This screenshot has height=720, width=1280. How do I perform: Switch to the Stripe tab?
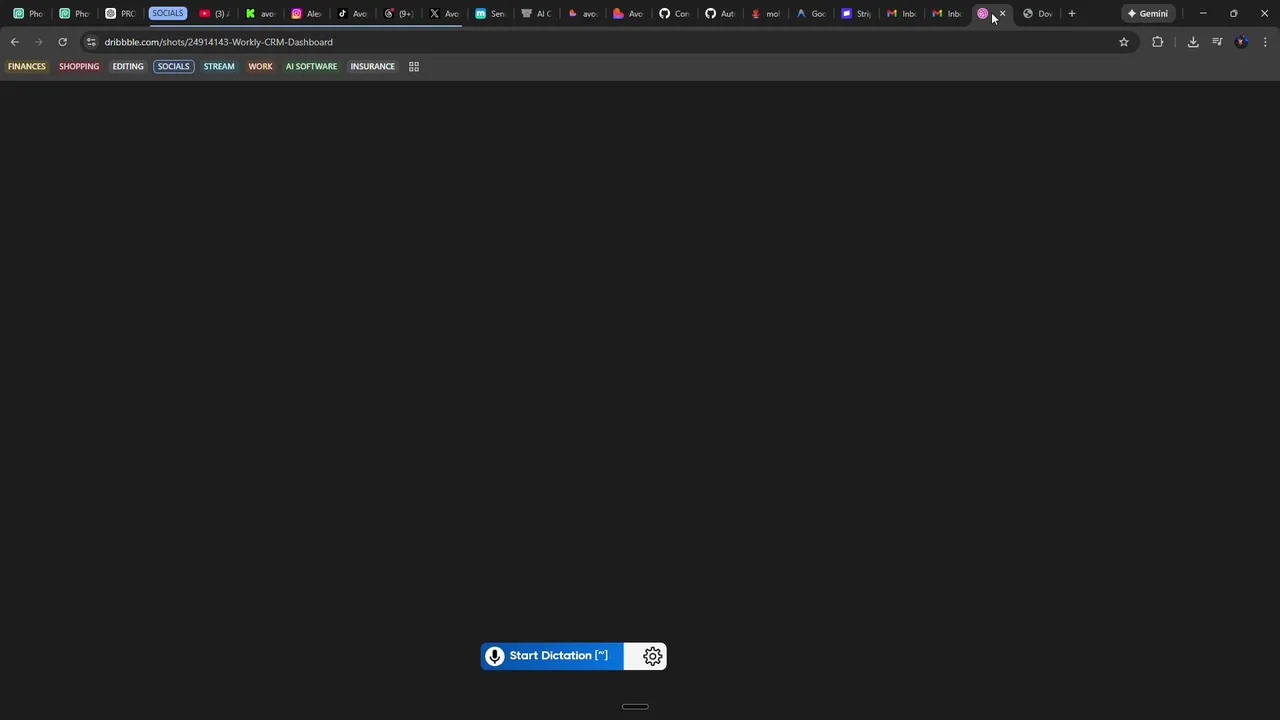pyautogui.click(x=855, y=13)
